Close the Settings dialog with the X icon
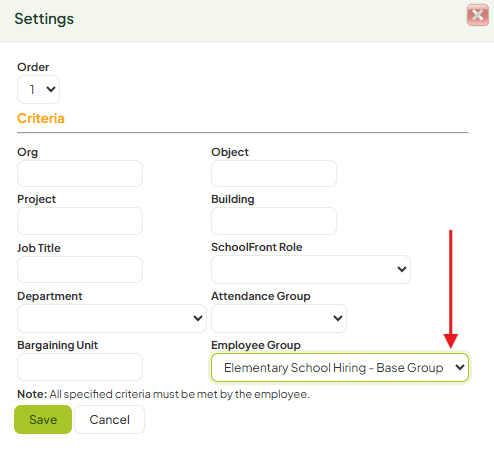Screen dimensions: 494x450 pyautogui.click(x=478, y=15)
